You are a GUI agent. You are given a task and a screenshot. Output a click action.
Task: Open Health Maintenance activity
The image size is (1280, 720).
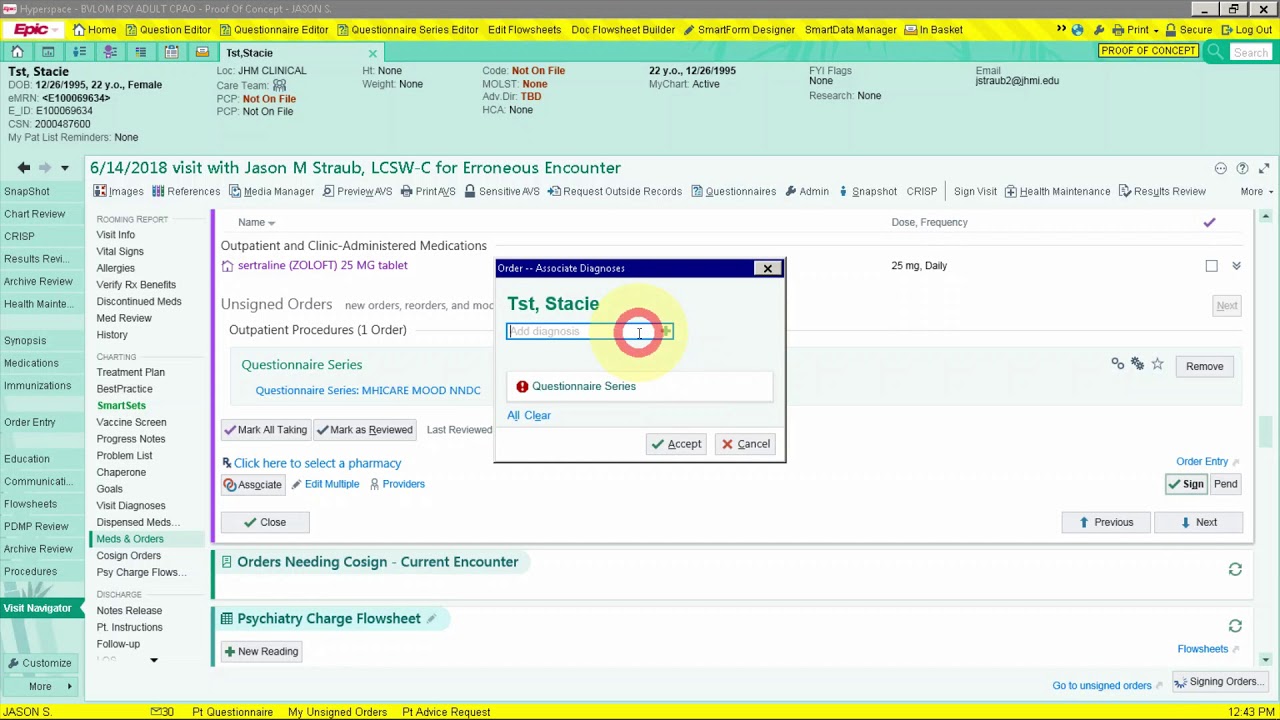click(1057, 191)
